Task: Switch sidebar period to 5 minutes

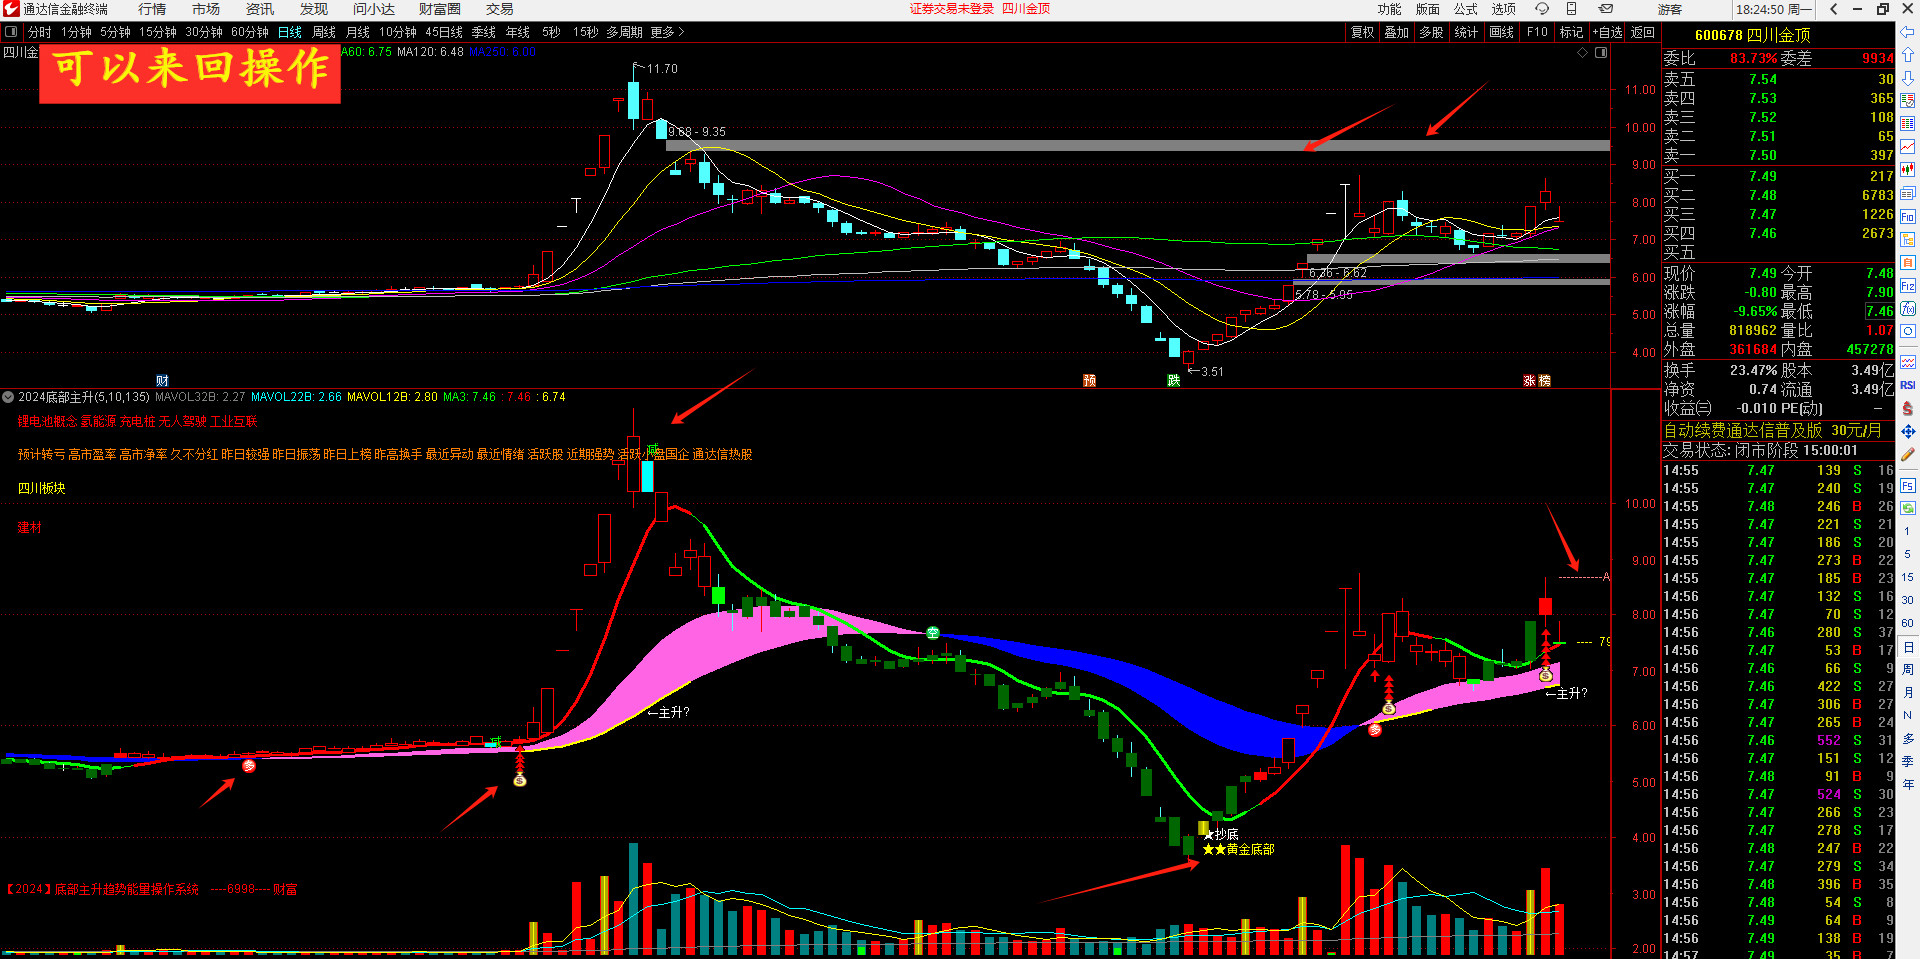Action: tap(1908, 554)
